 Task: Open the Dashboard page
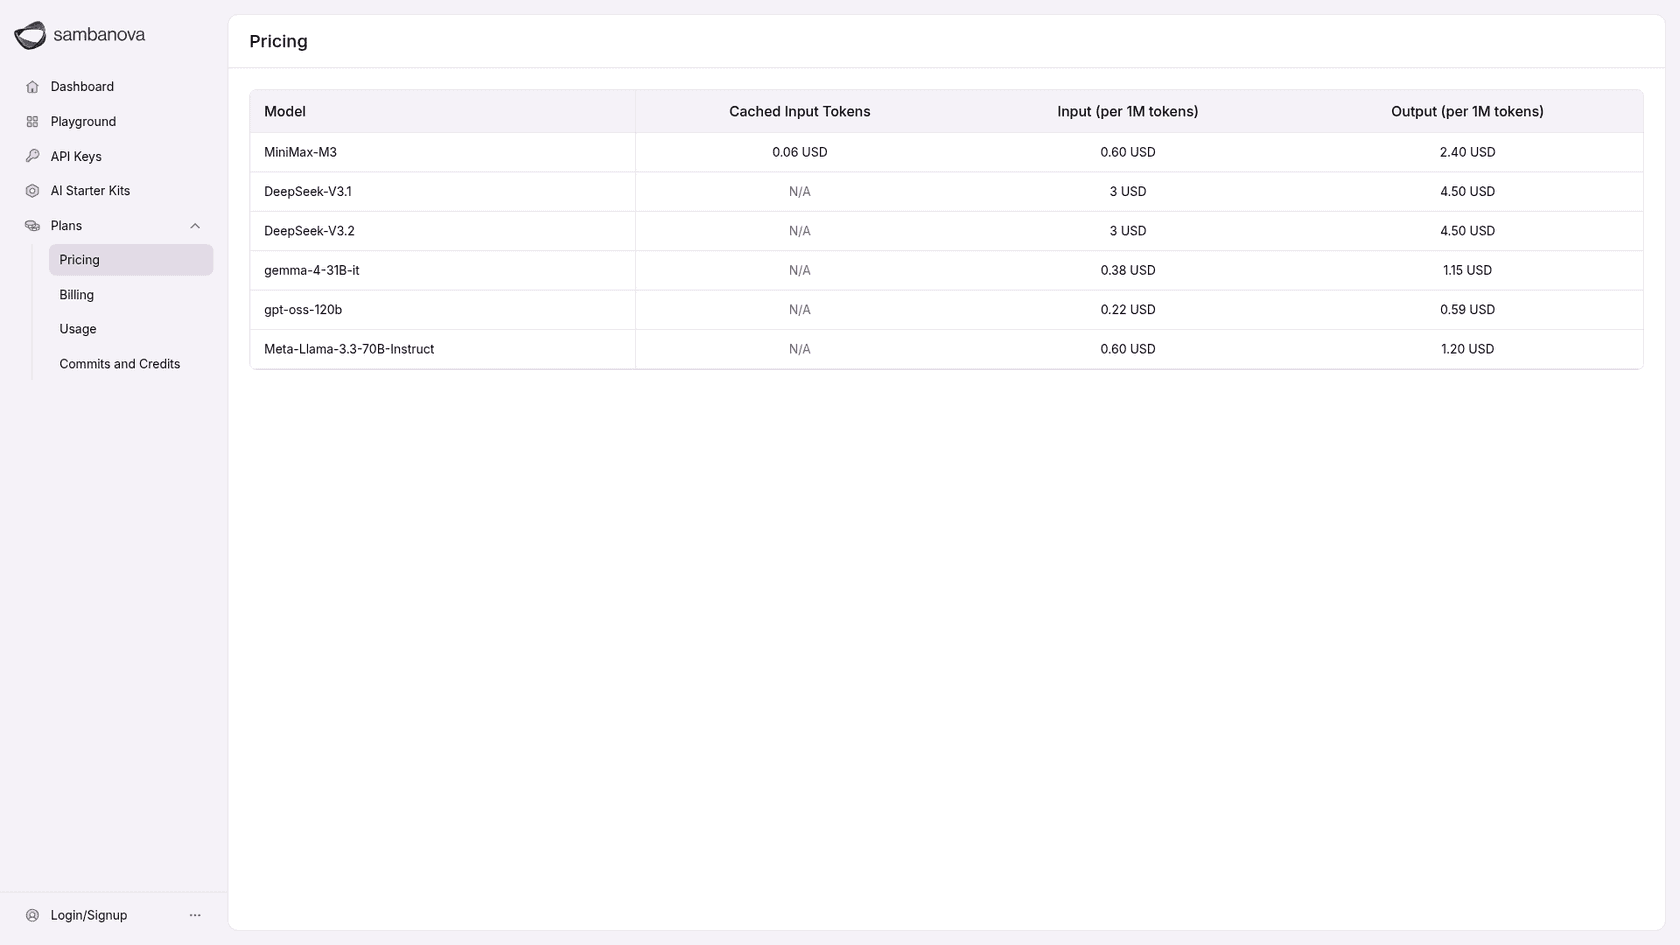point(82,87)
